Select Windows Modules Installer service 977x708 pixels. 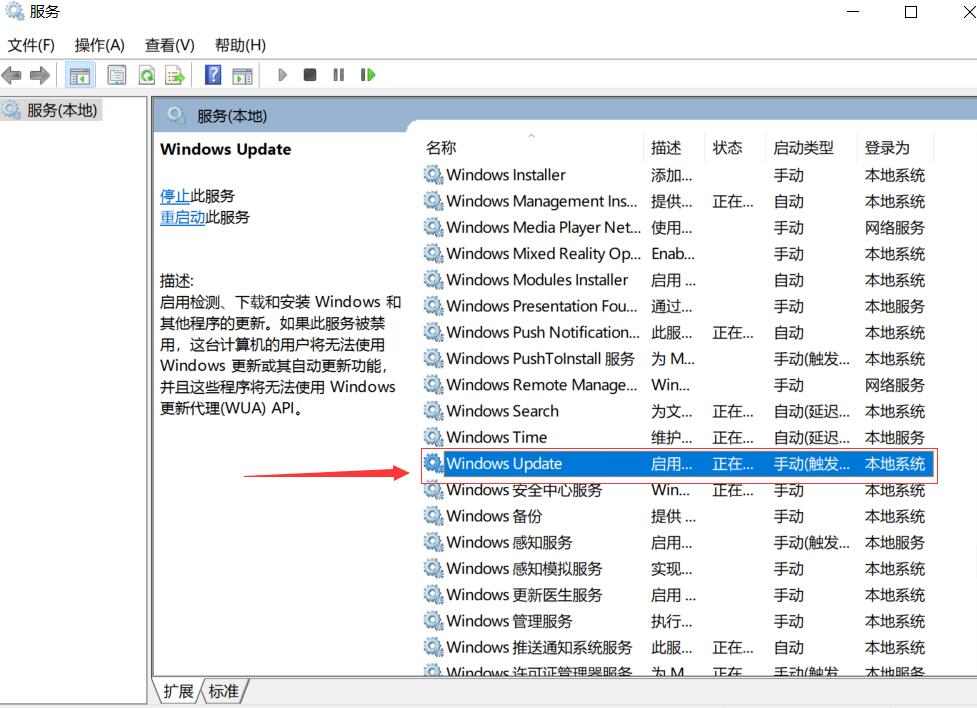click(678, 280)
